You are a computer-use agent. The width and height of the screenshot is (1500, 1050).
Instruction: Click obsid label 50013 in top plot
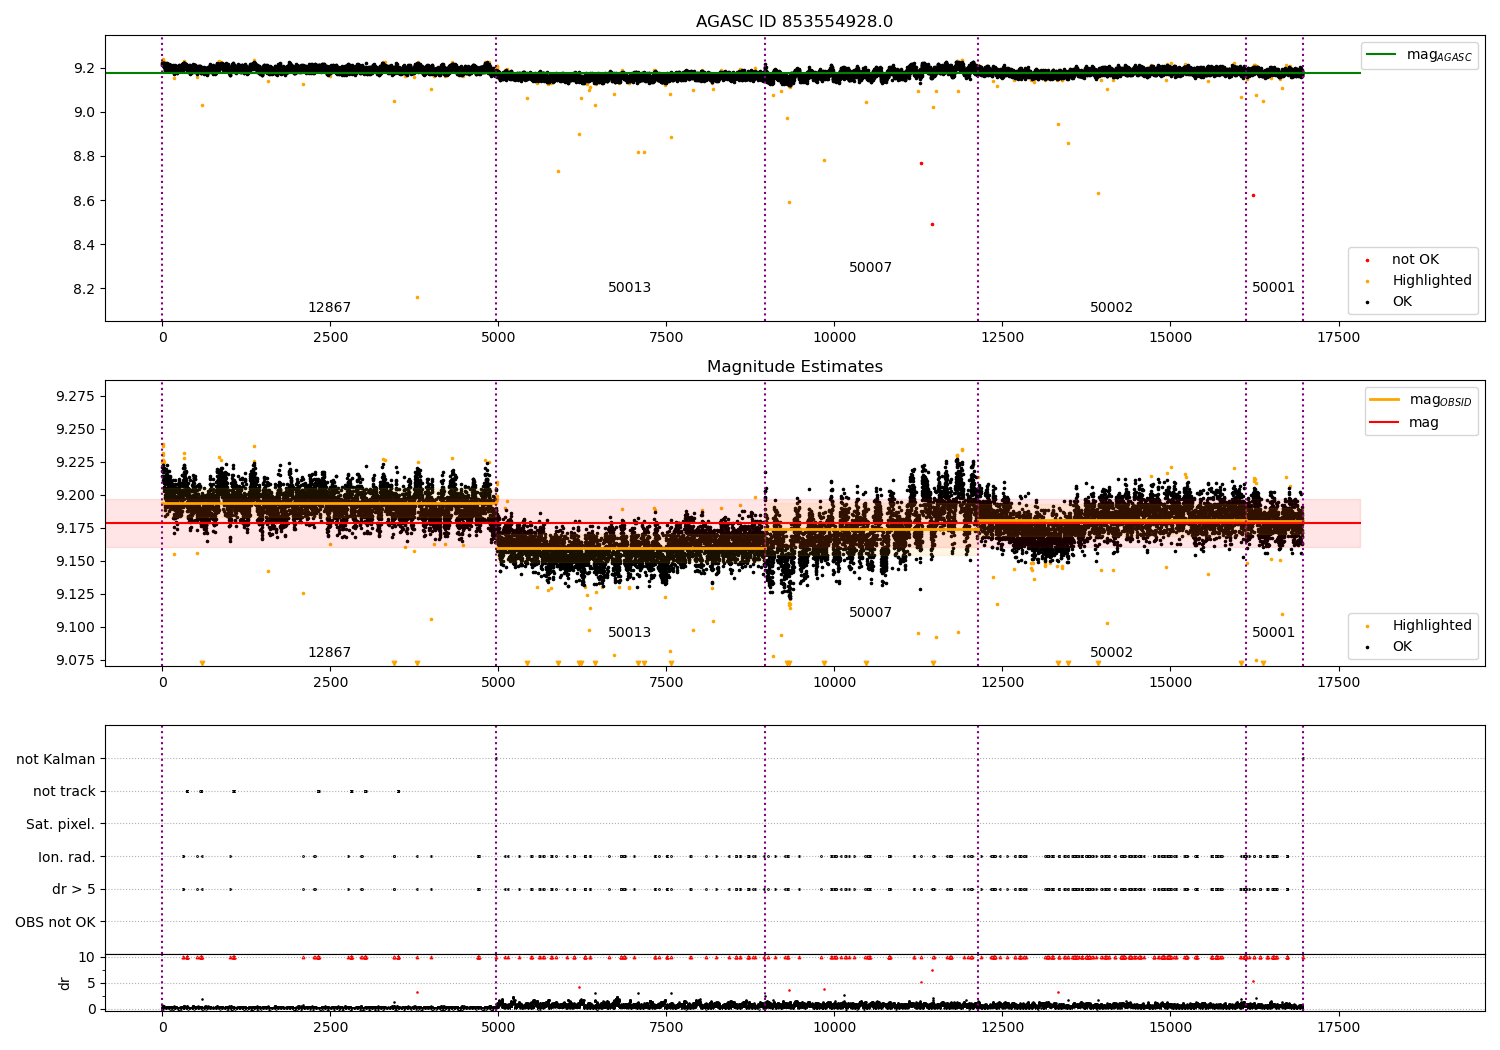[x=629, y=288]
